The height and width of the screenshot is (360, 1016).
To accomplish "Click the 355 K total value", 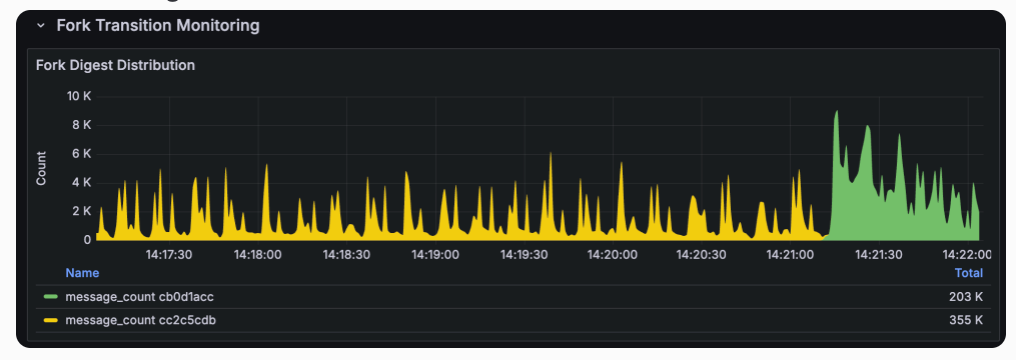I will coord(965,320).
